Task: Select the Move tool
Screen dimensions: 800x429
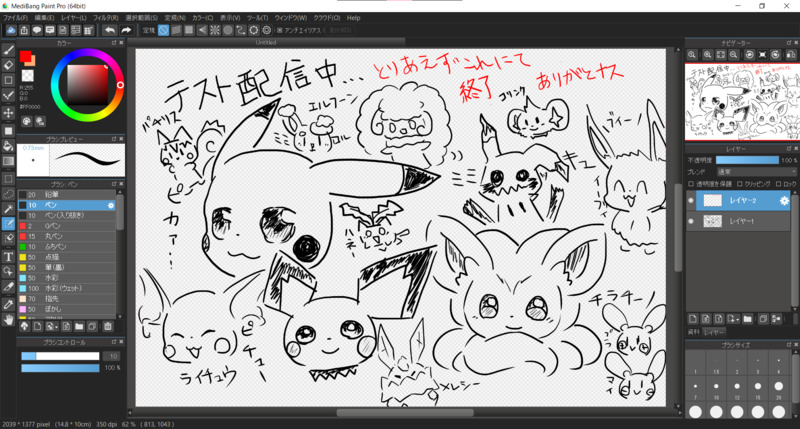Action: click(8, 112)
